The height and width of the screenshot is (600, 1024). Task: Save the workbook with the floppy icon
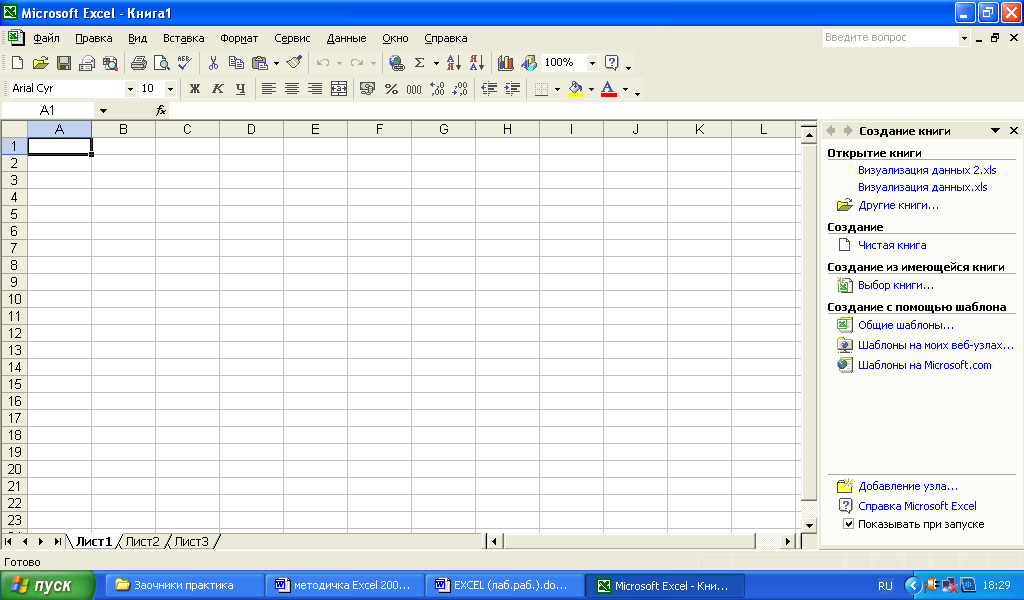click(x=64, y=63)
